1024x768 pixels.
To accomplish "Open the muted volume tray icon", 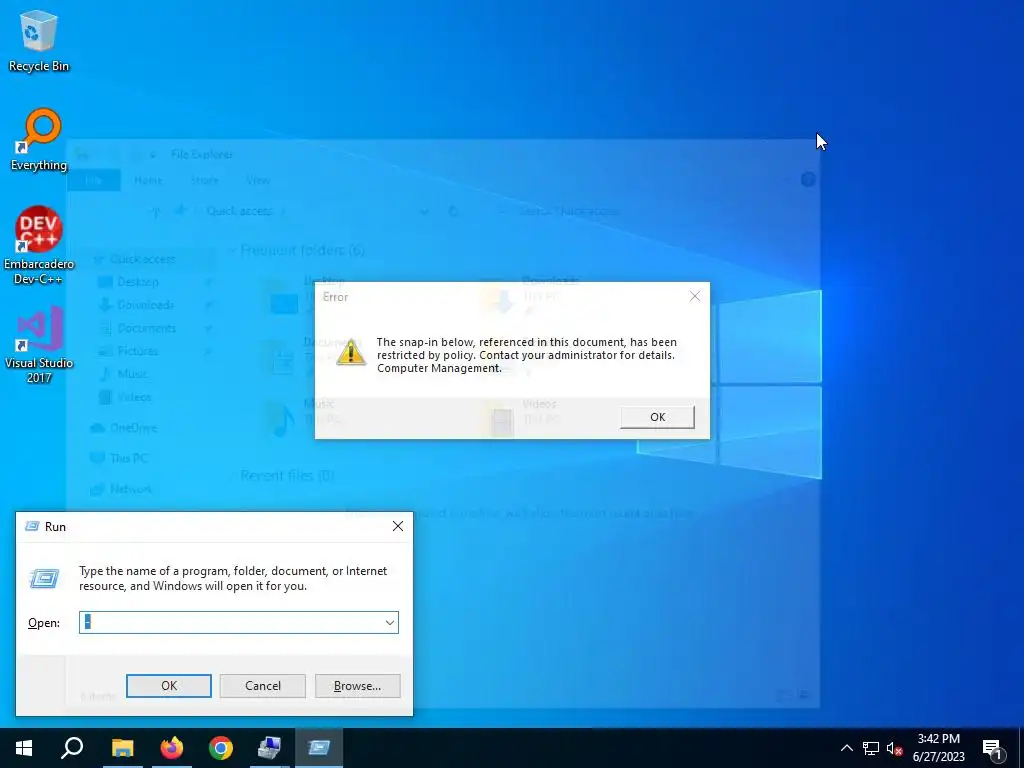I will 894,748.
